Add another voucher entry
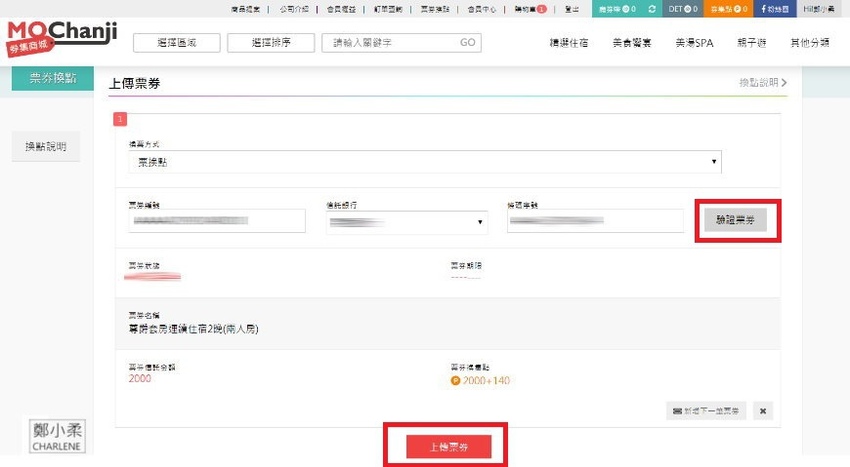 click(x=706, y=411)
